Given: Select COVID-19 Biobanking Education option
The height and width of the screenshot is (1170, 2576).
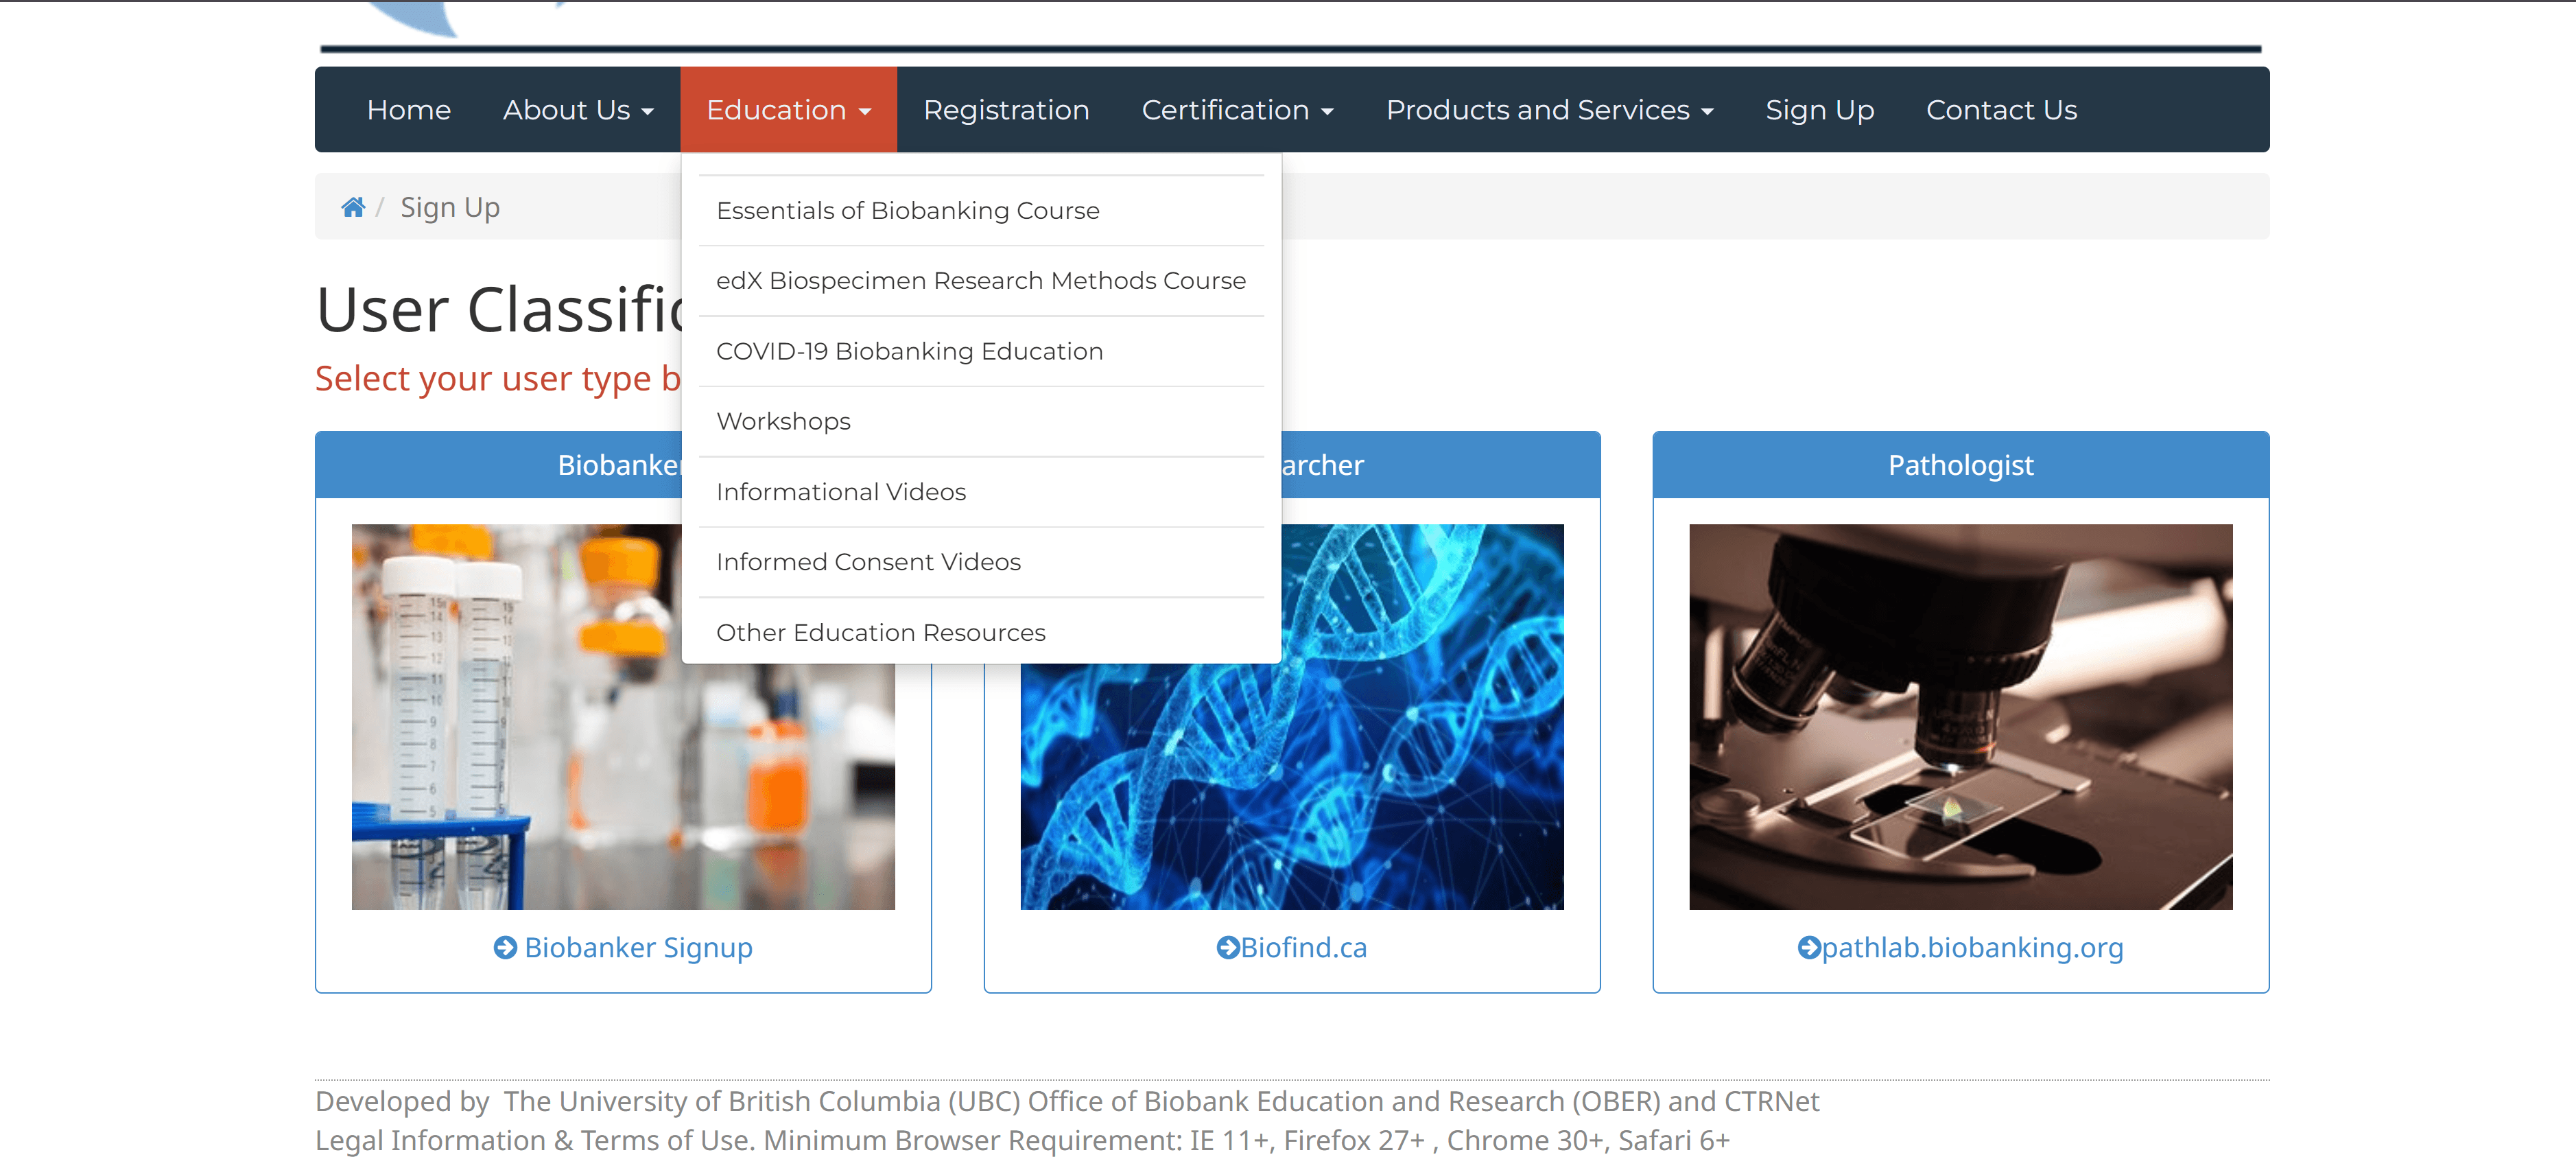Looking at the screenshot, I should click(910, 350).
